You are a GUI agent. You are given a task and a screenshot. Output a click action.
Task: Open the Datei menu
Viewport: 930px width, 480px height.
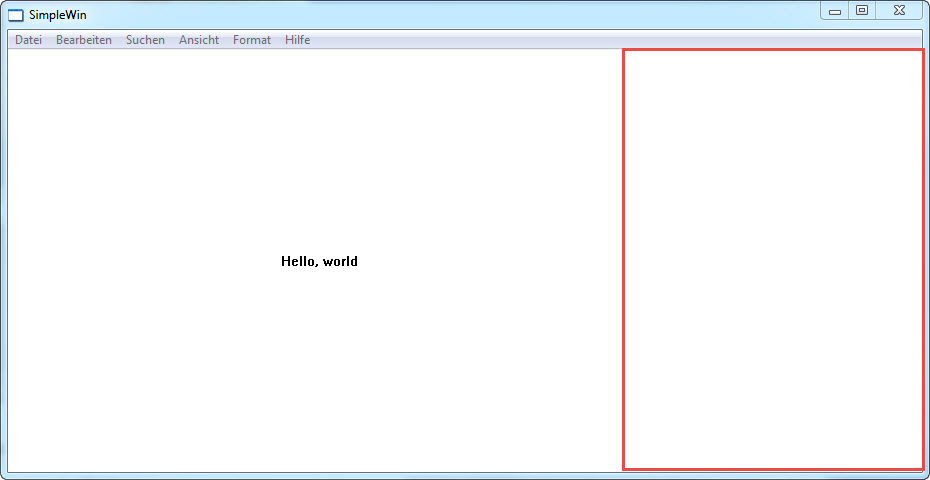point(28,40)
